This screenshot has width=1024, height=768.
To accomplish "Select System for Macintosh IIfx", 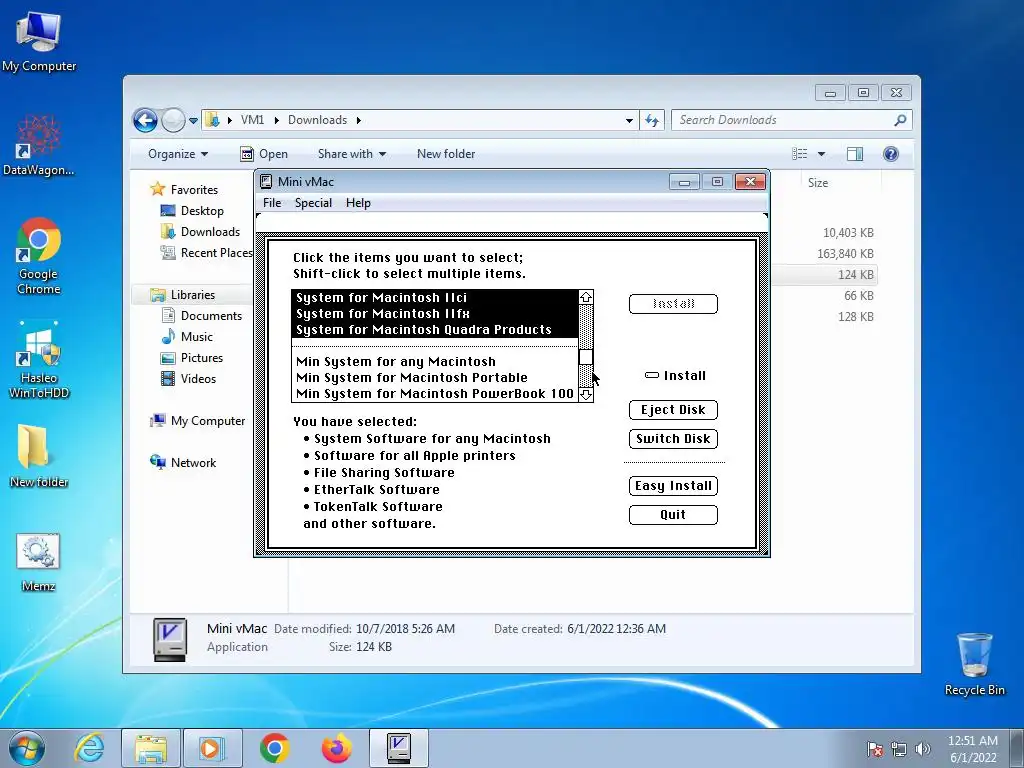I will tap(435, 314).
